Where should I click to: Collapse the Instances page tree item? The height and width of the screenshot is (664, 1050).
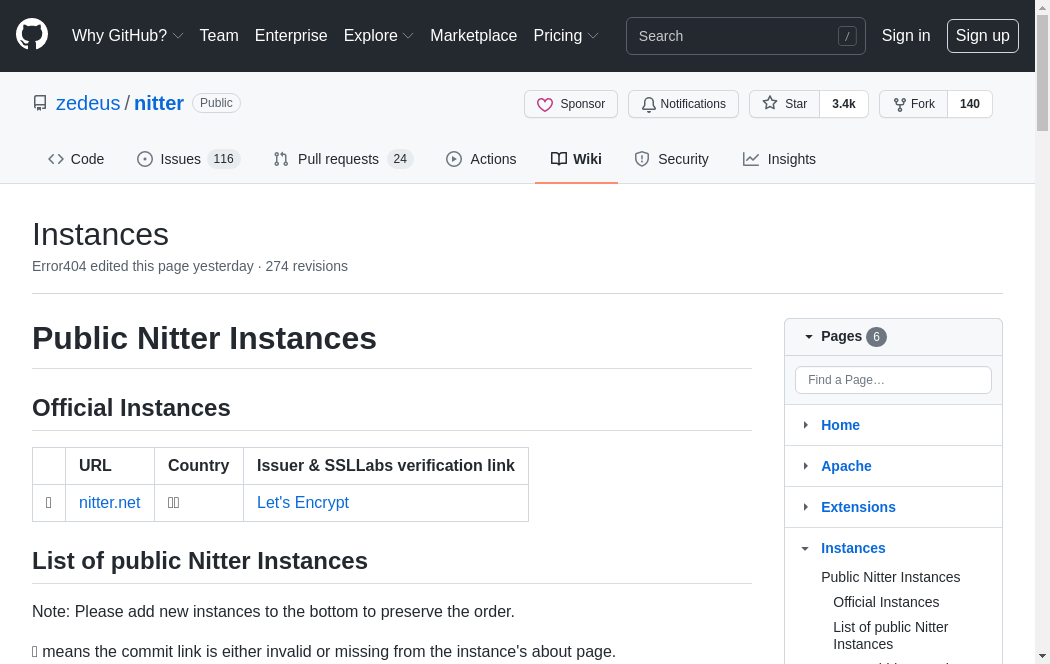click(805, 548)
